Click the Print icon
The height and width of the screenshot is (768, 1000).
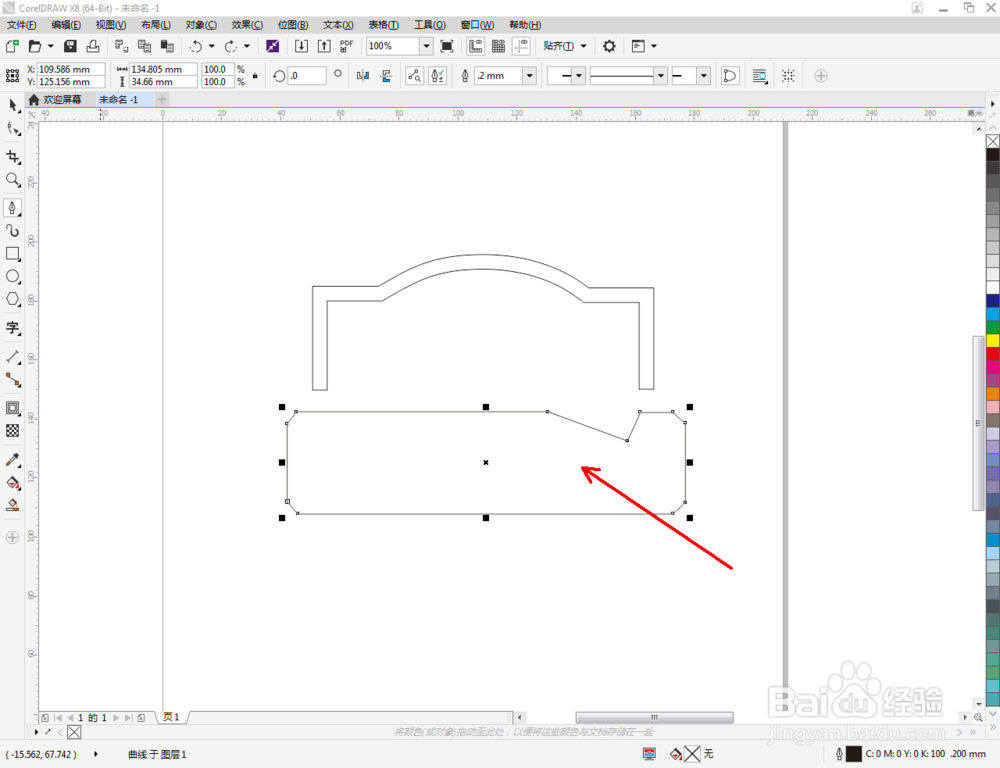93,46
